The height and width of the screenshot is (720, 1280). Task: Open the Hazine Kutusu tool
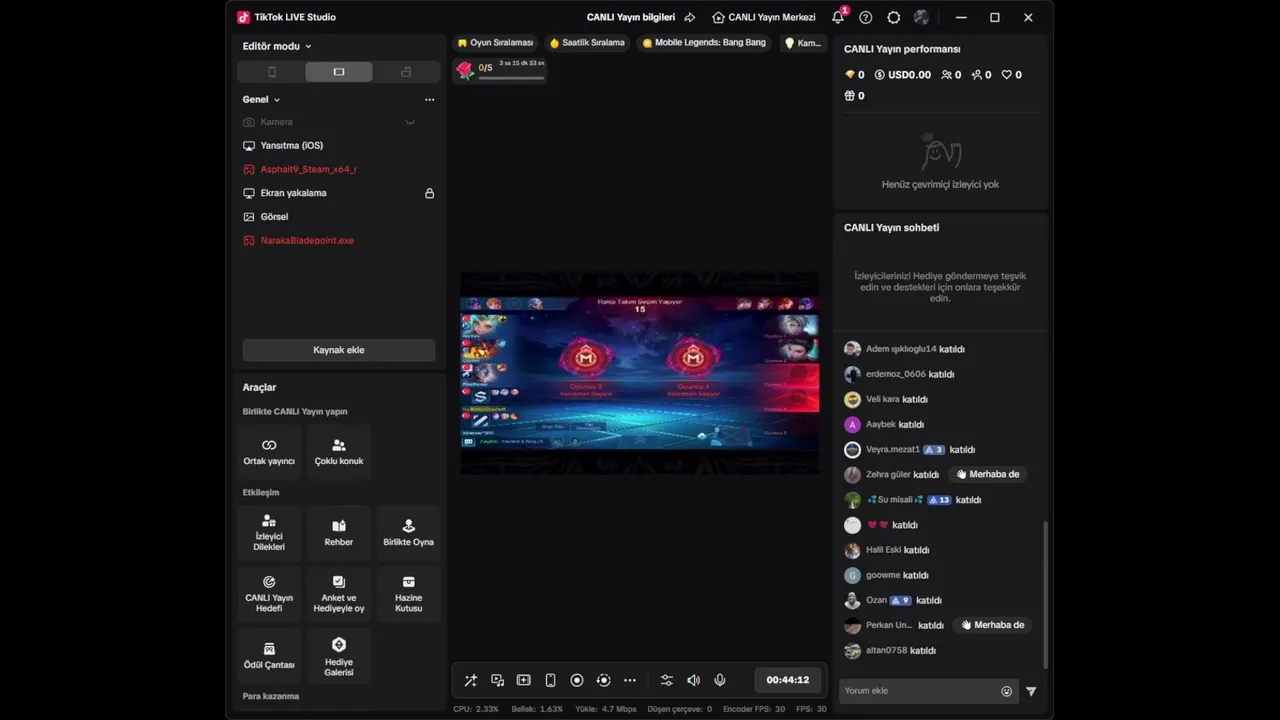pyautogui.click(x=408, y=594)
